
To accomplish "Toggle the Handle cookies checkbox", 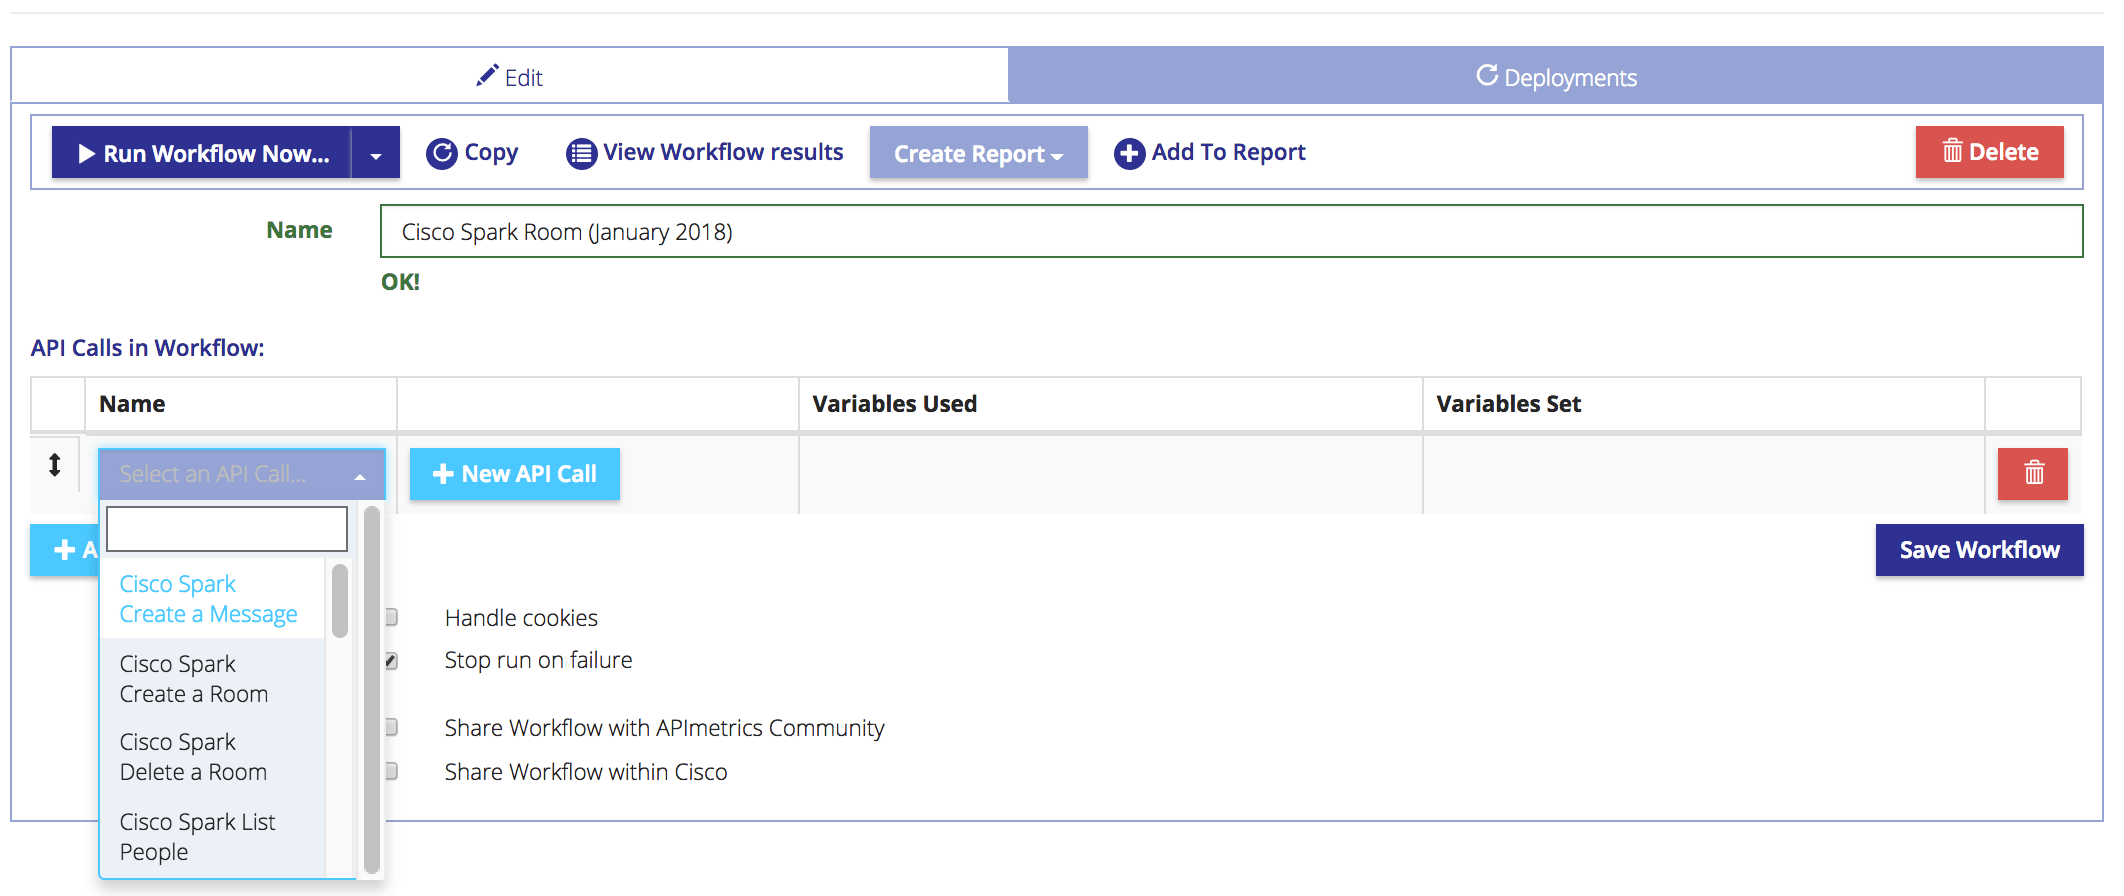I will 391,617.
